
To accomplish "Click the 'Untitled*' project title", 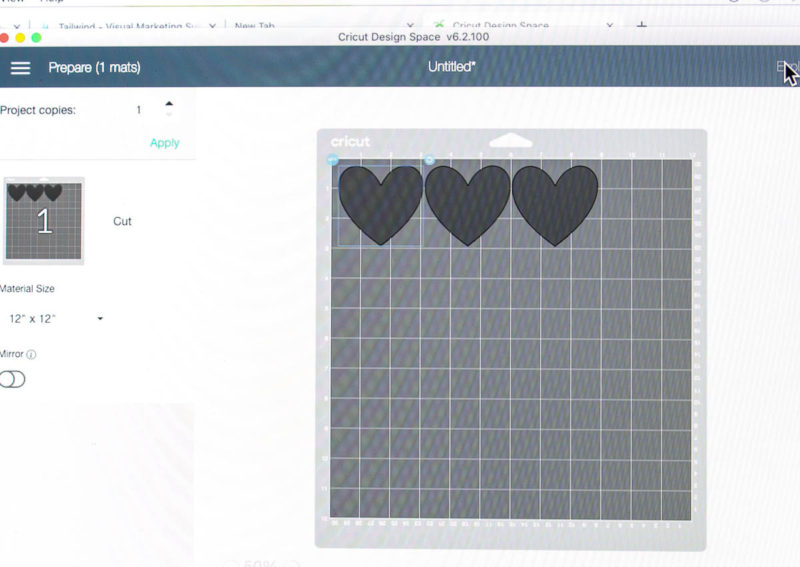I will coord(452,67).
